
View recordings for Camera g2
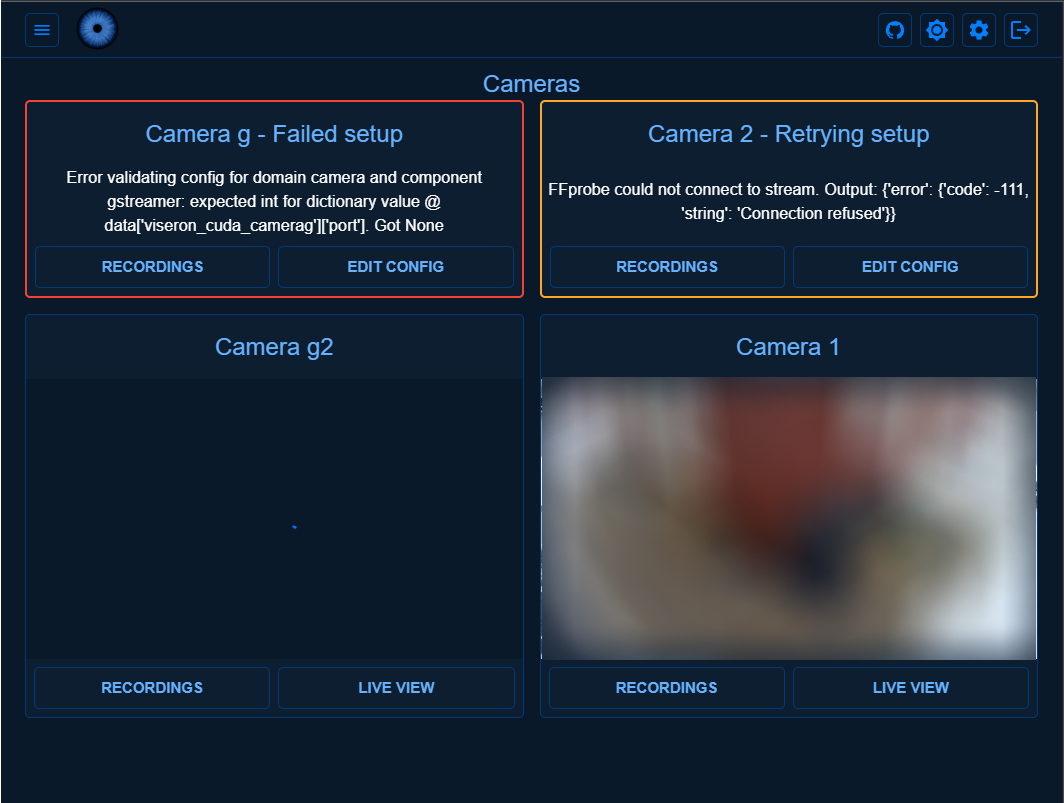pos(151,688)
